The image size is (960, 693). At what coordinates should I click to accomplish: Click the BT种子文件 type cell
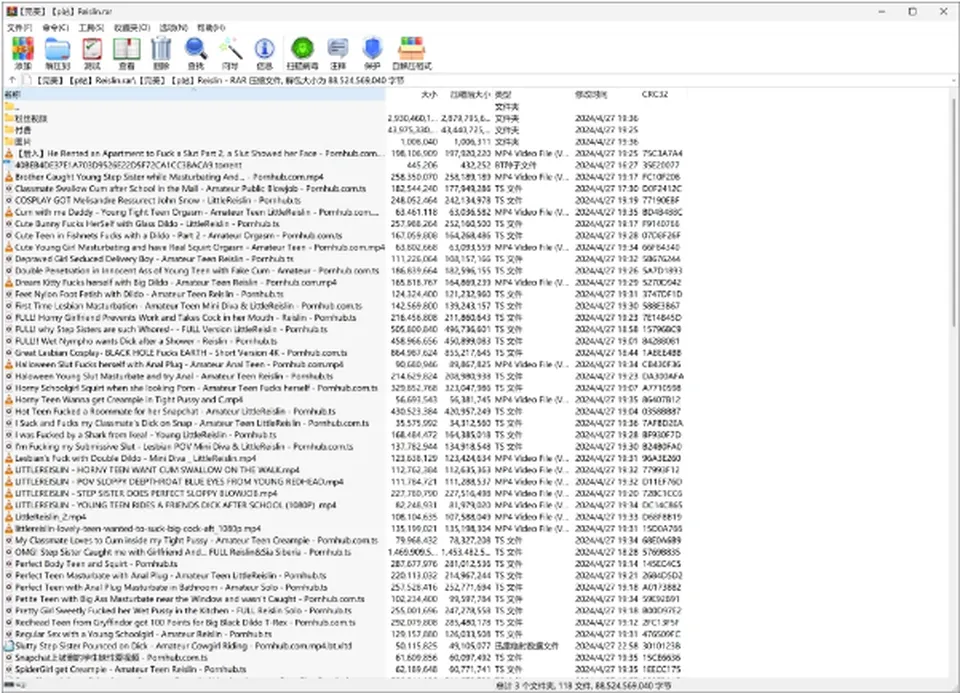tap(516, 165)
